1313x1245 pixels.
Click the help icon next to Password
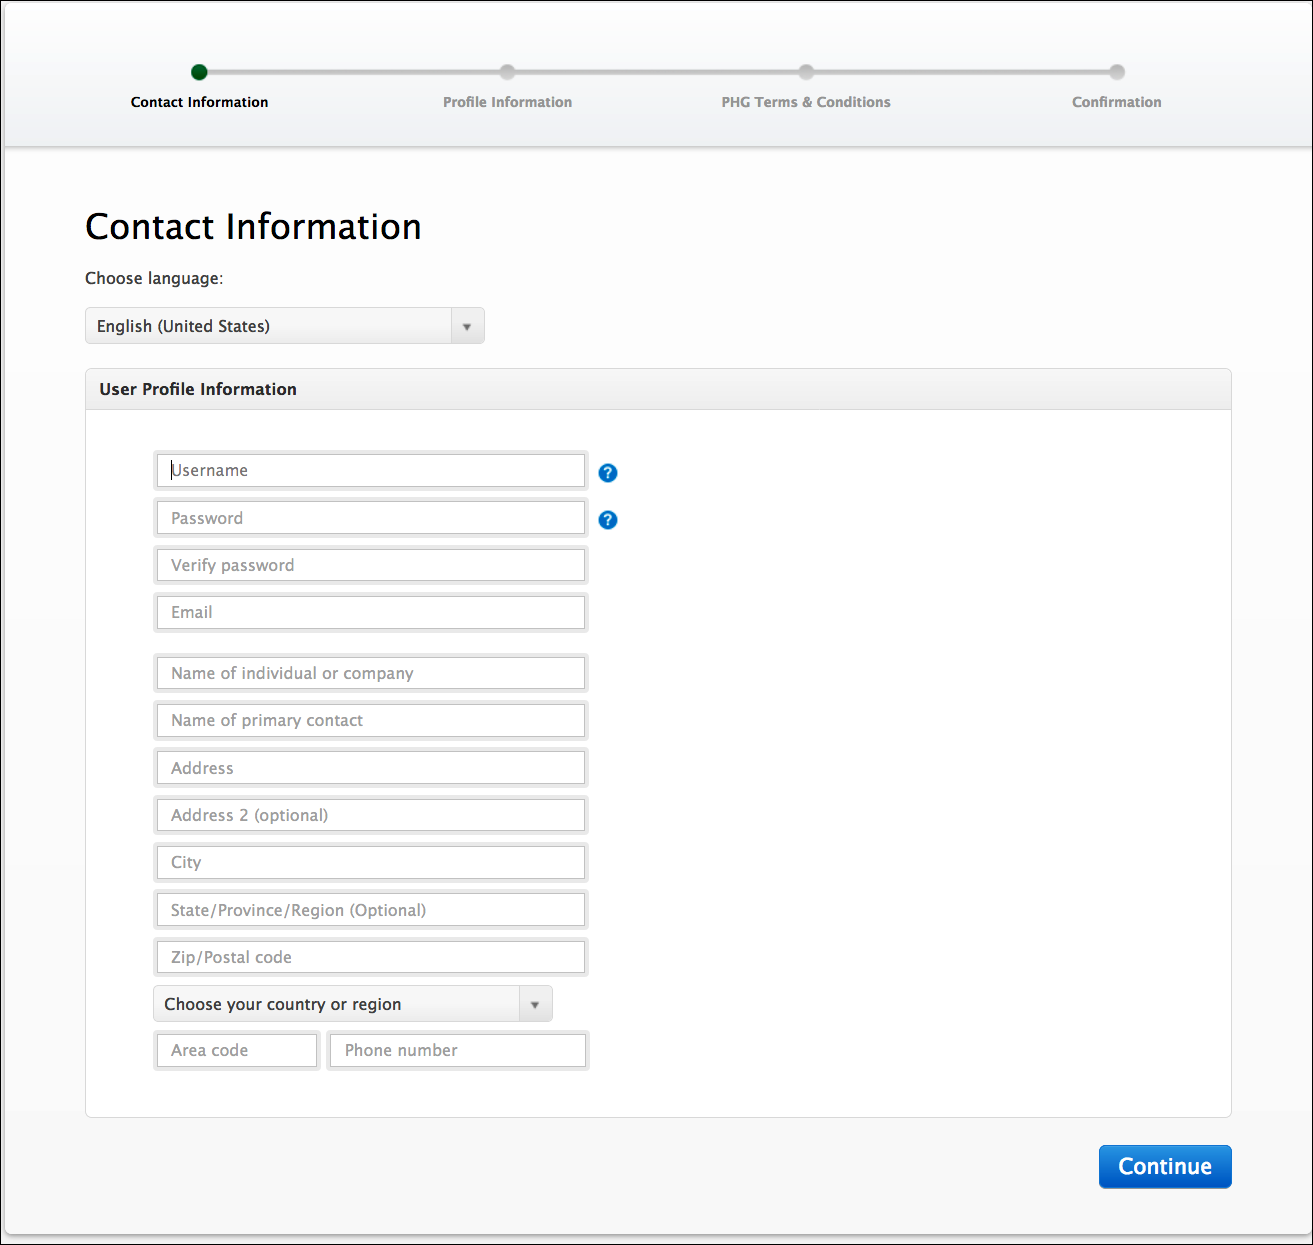tap(608, 520)
